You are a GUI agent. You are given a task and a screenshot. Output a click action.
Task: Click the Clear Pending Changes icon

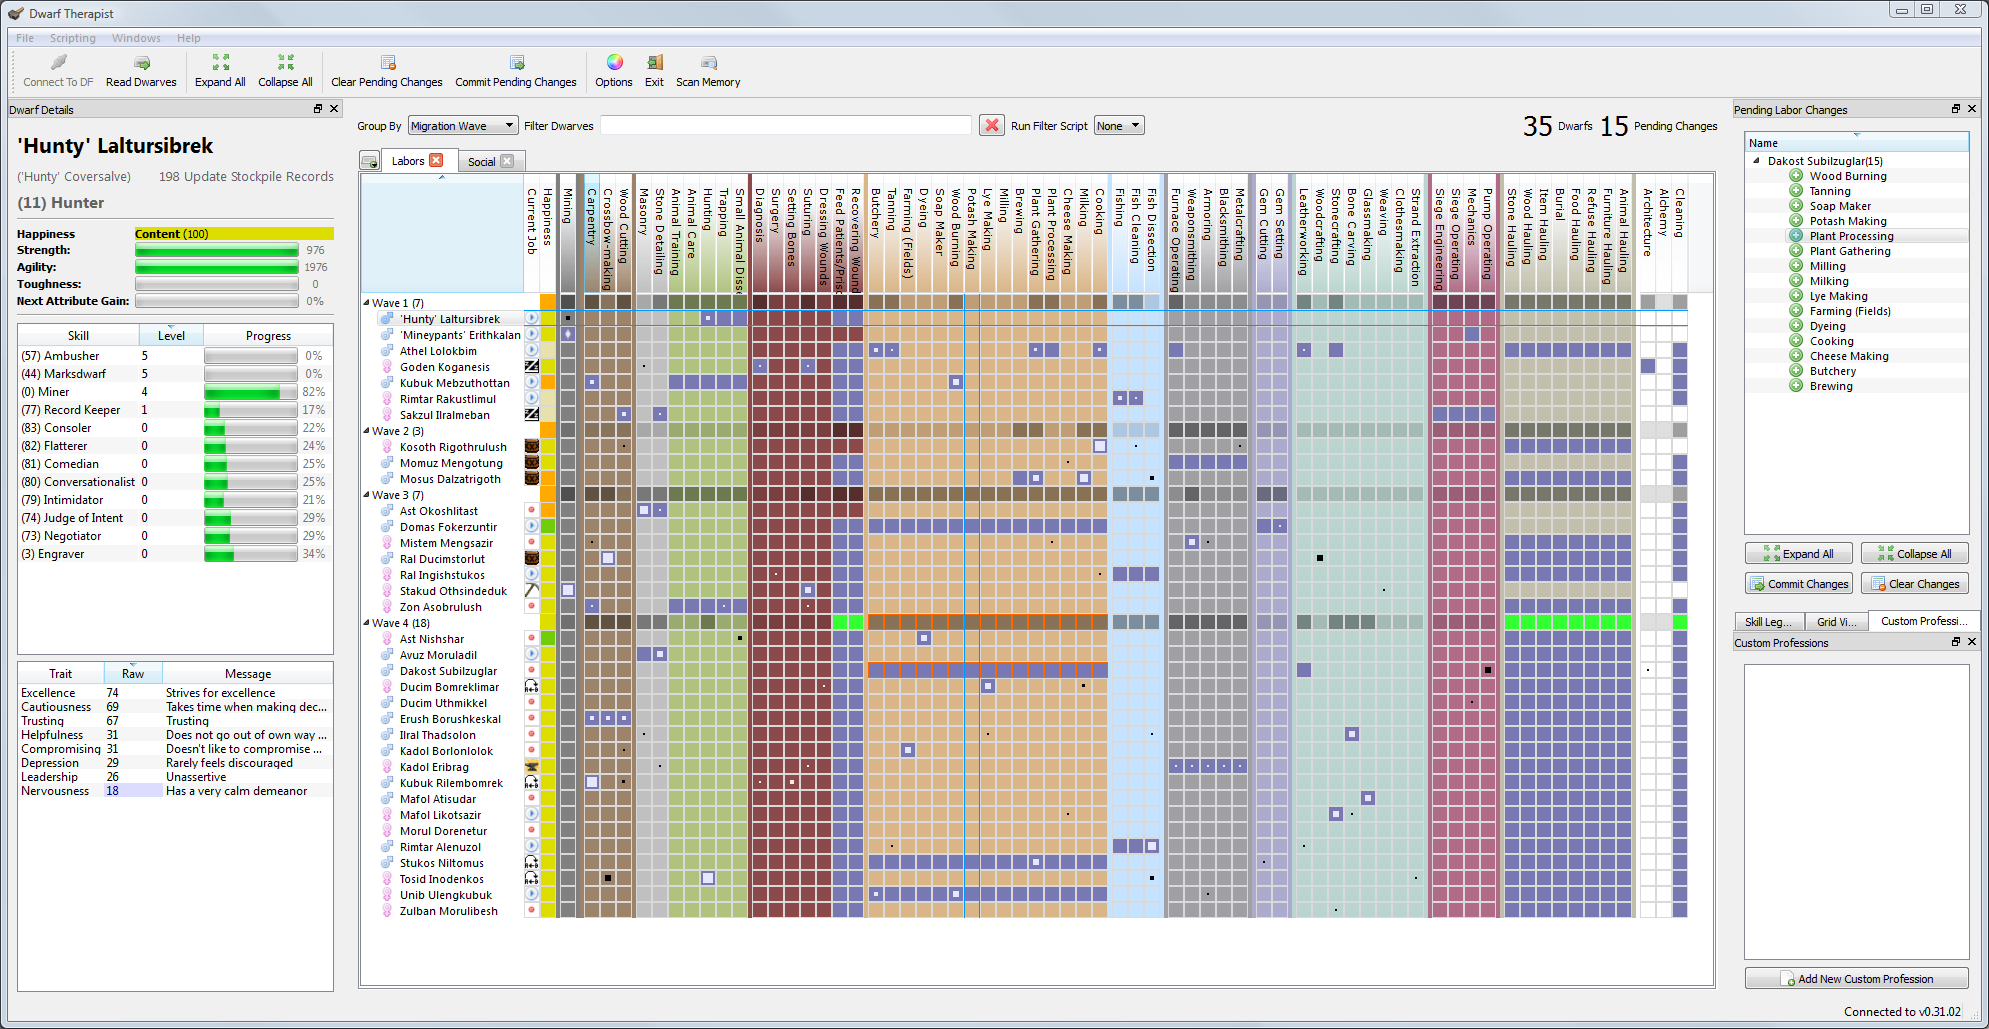point(388,64)
